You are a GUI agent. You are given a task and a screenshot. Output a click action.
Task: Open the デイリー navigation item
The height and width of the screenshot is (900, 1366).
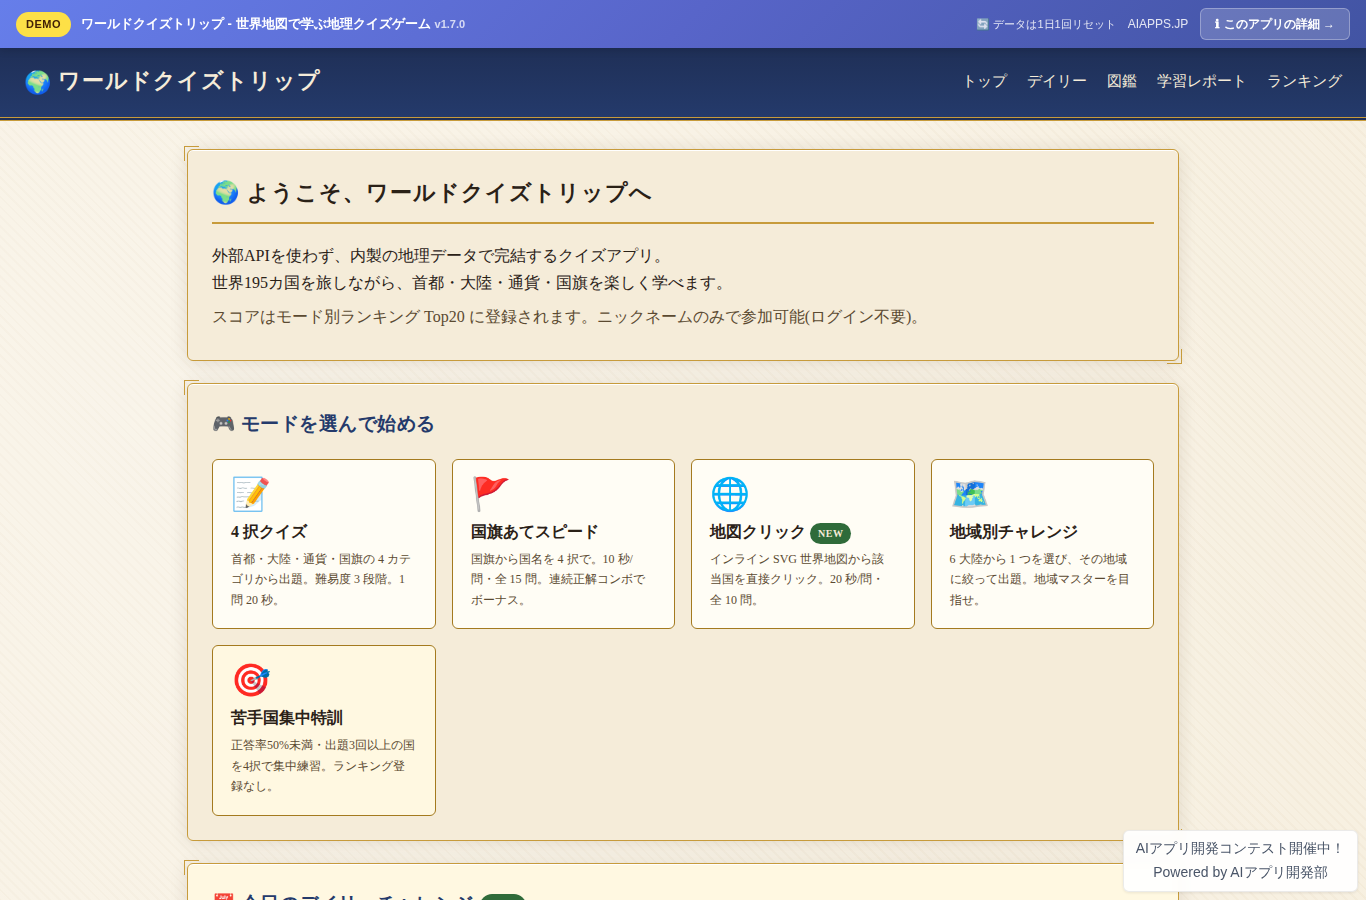(x=1057, y=81)
